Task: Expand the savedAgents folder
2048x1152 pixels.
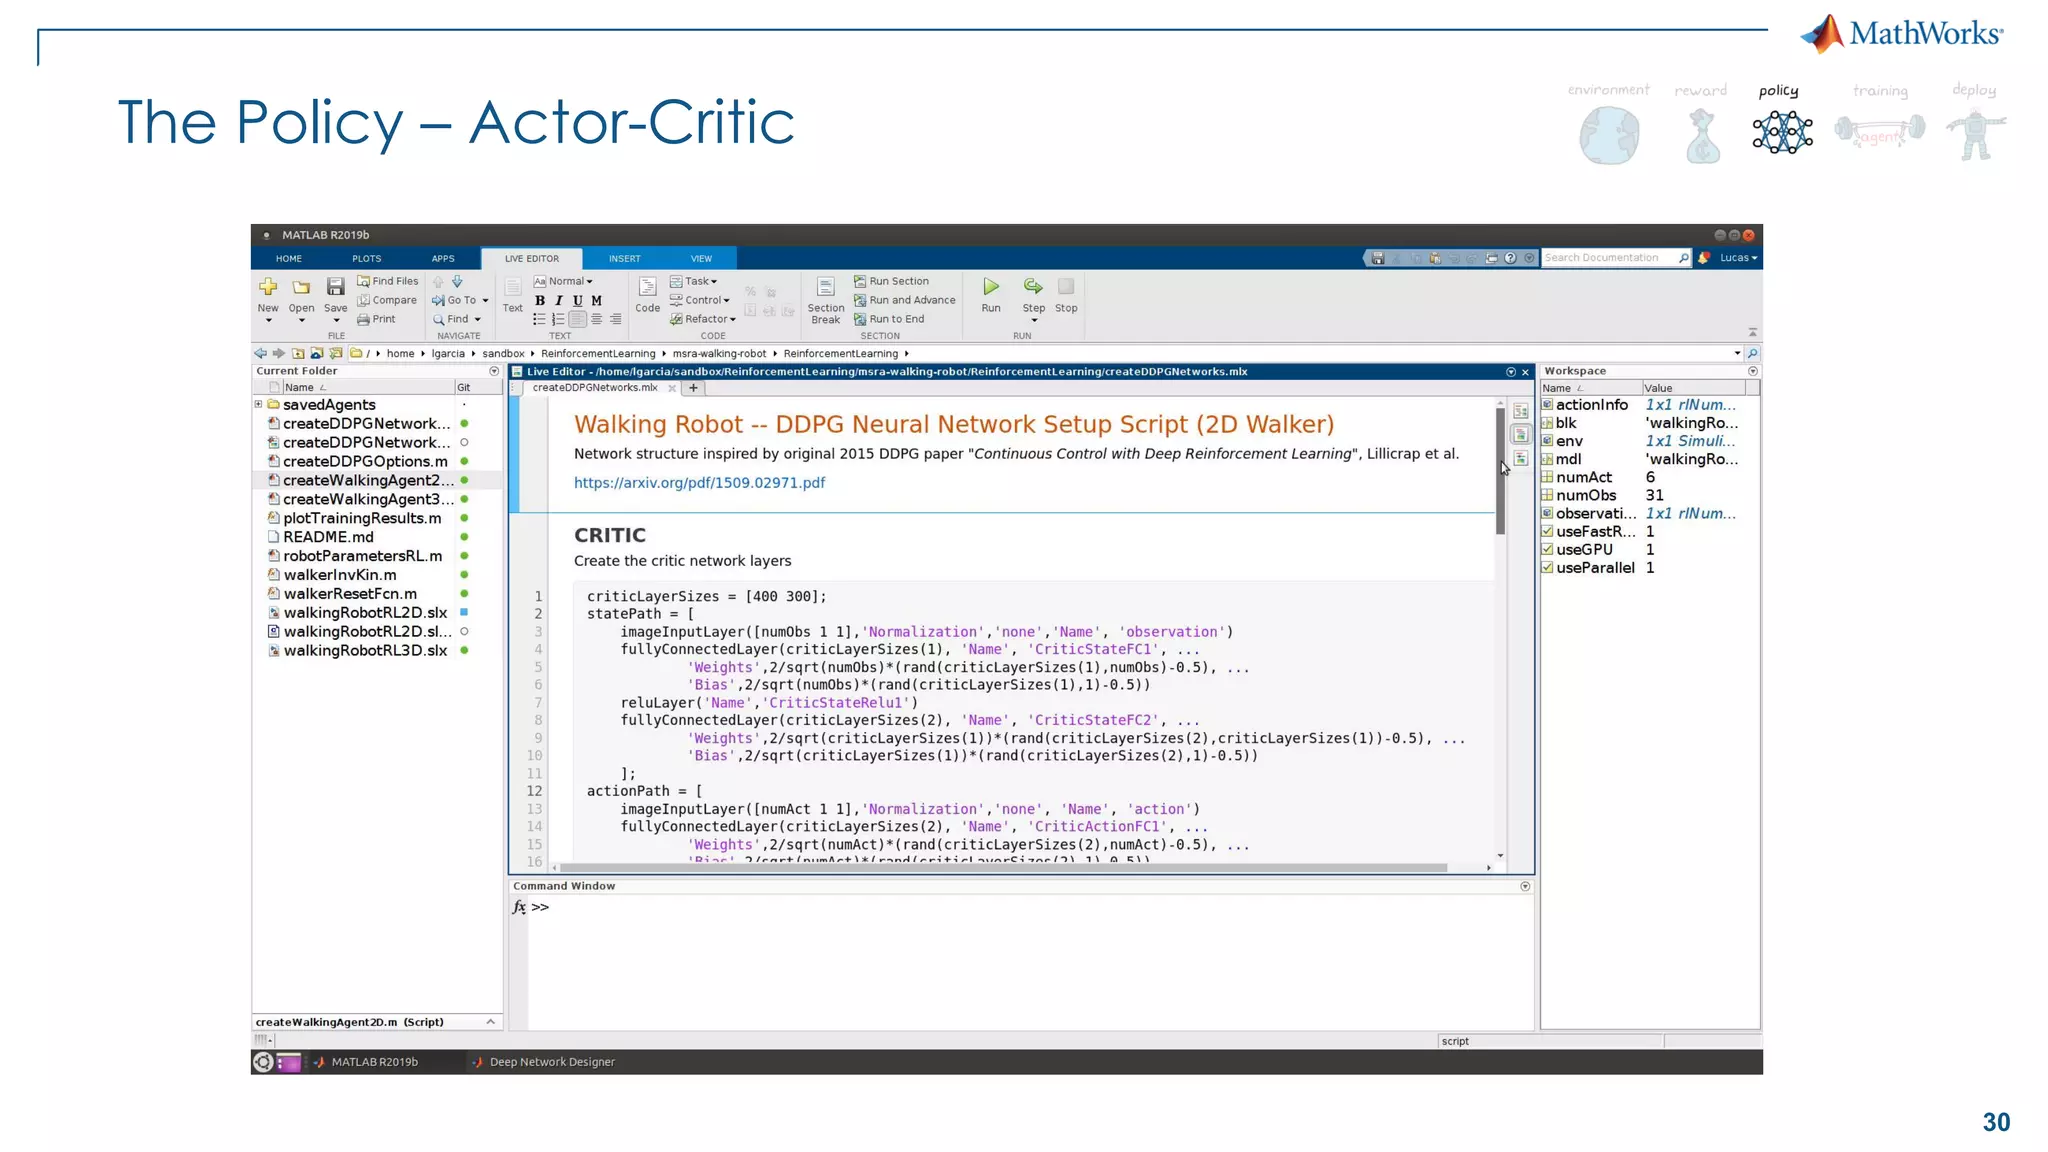Action: 258,404
